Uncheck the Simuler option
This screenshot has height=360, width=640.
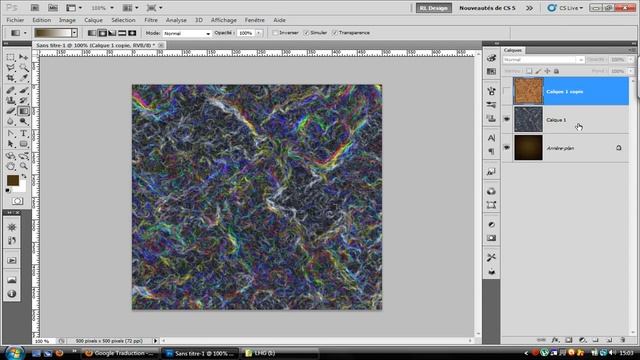pyautogui.click(x=307, y=33)
